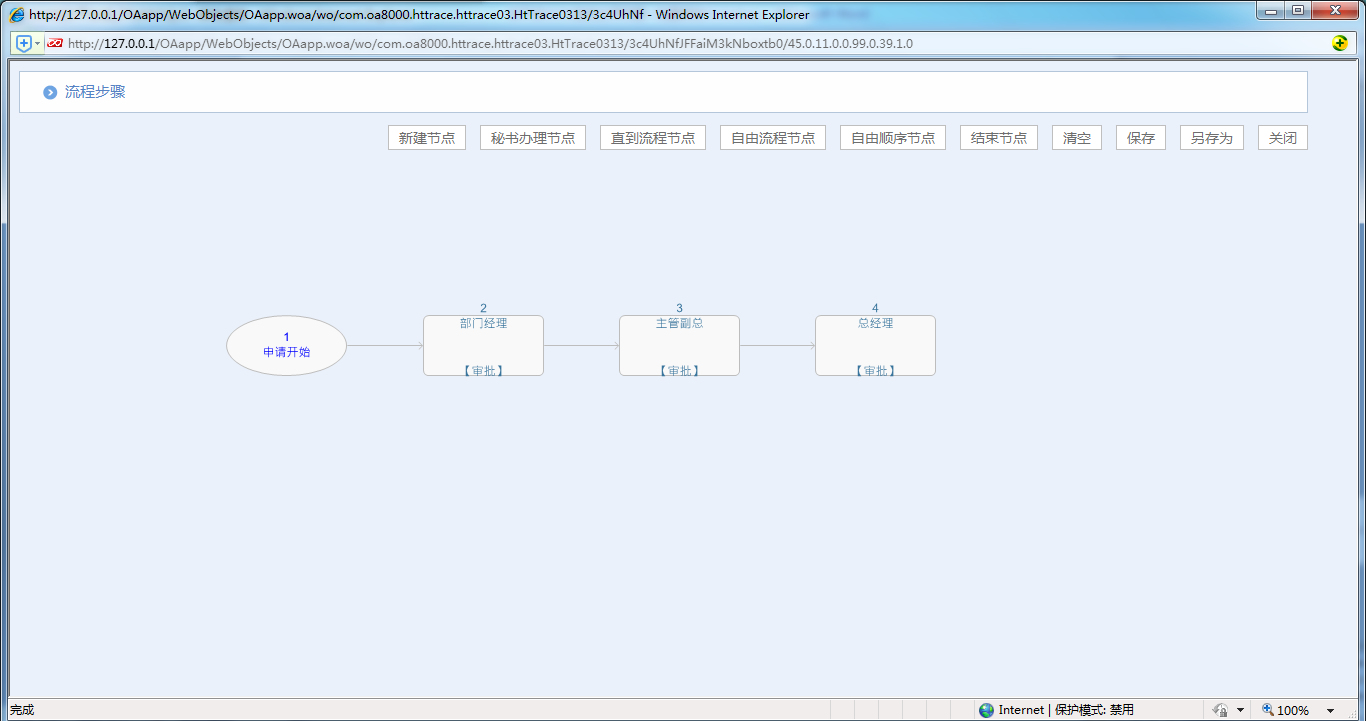1366x721 pixels.
Task: Click the 【审批】 link in 总经理 node
Action: [x=875, y=370]
